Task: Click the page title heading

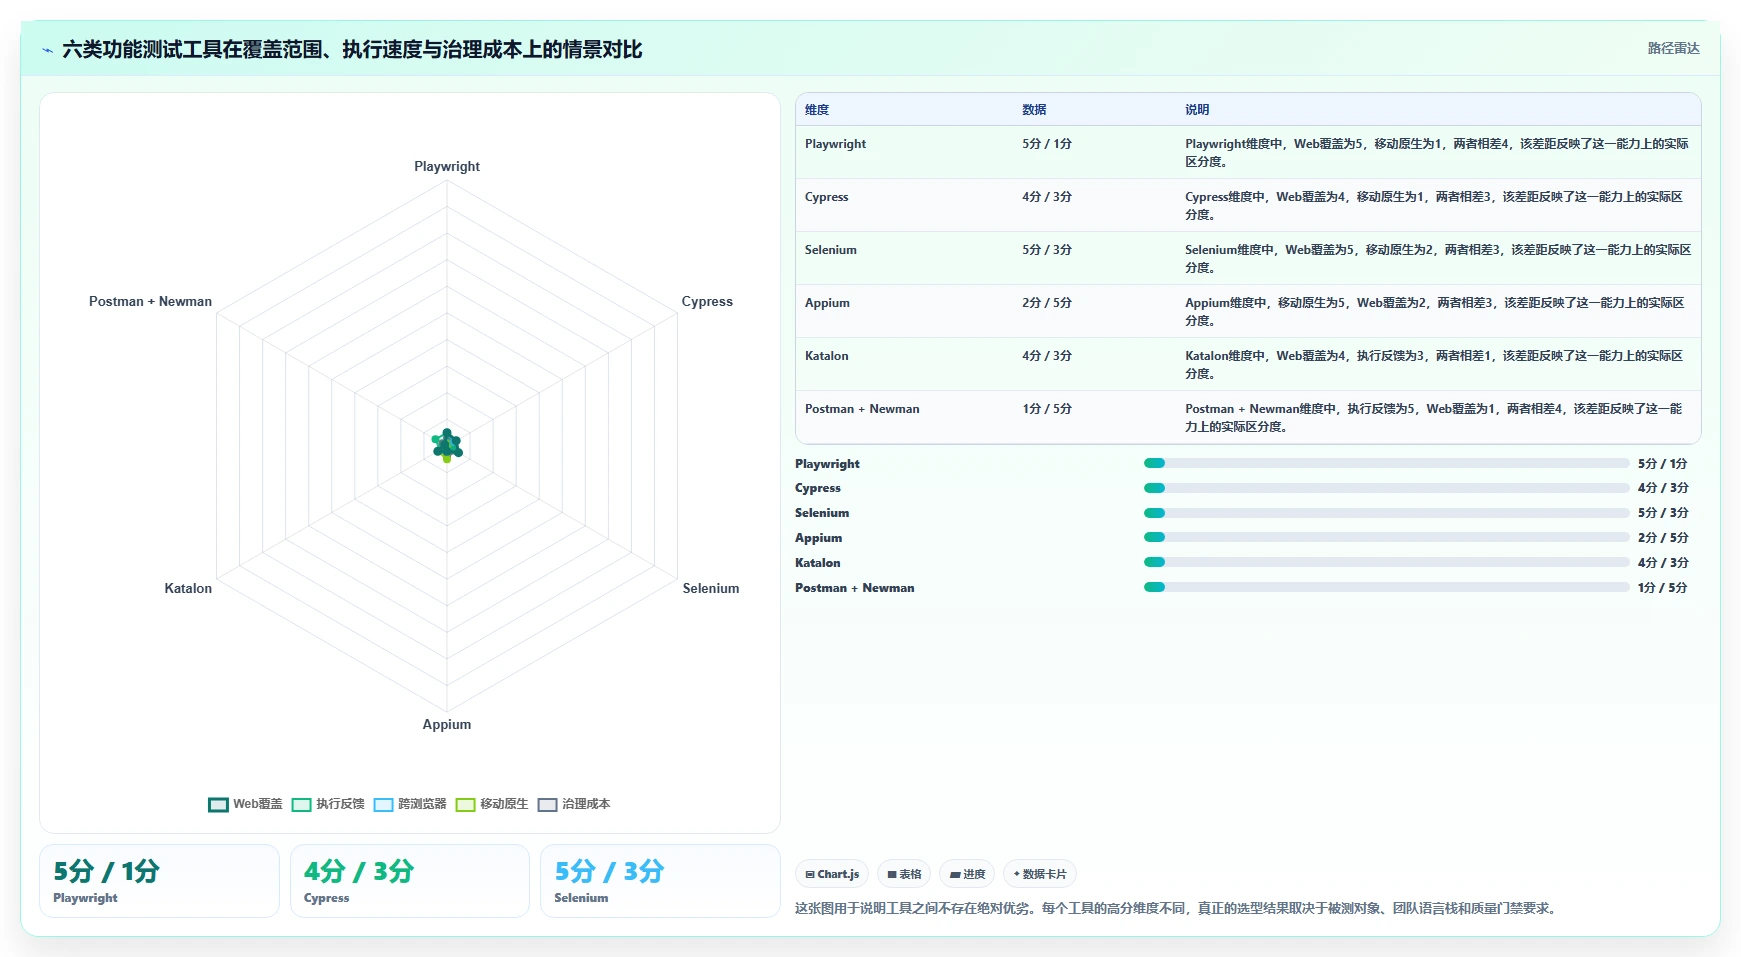Action: tap(352, 49)
